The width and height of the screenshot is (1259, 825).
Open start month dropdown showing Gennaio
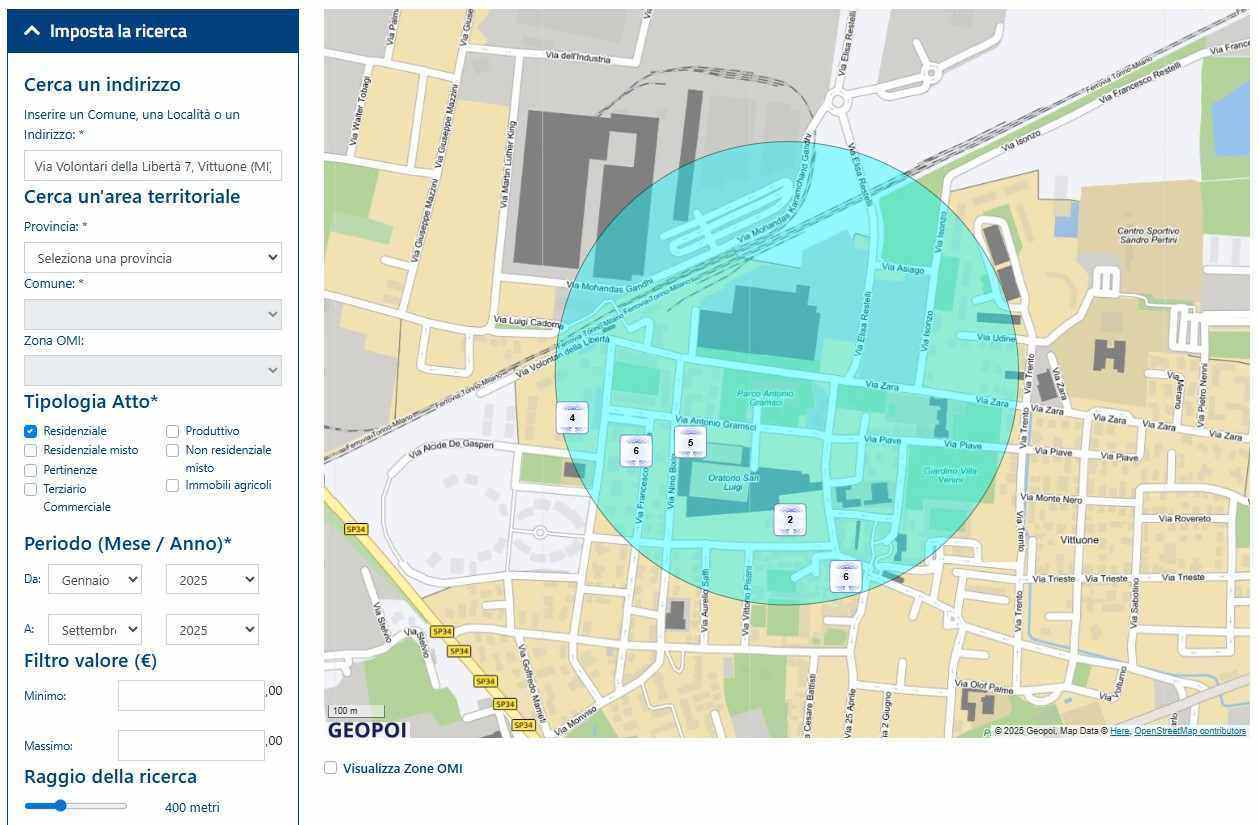click(x=95, y=580)
